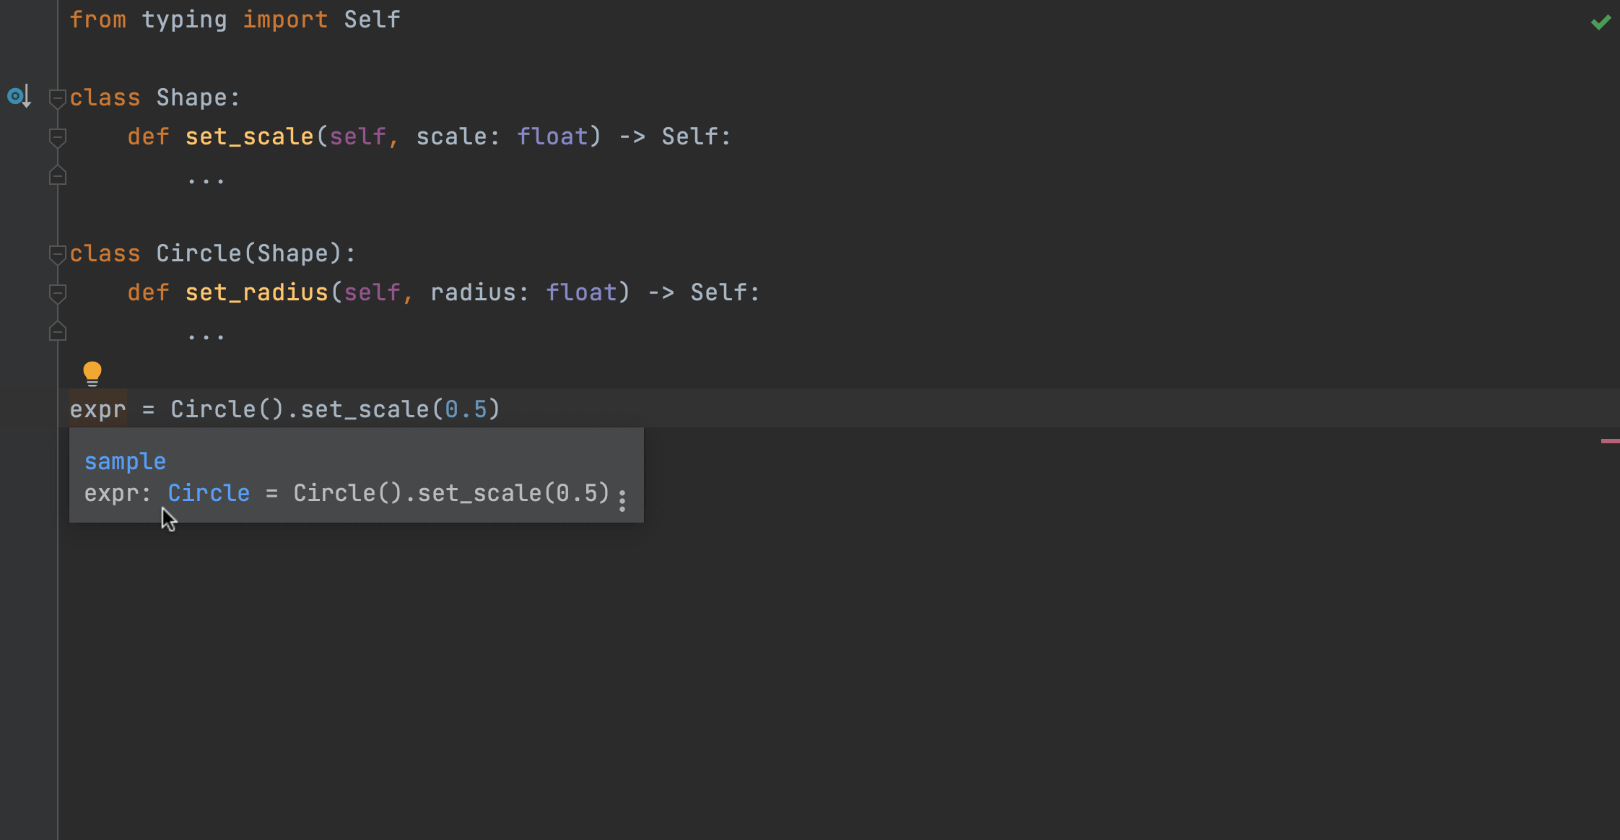The image size is (1620, 840).
Task: Click the blue gutter navigation icon beside Shape
Action: (x=17, y=96)
